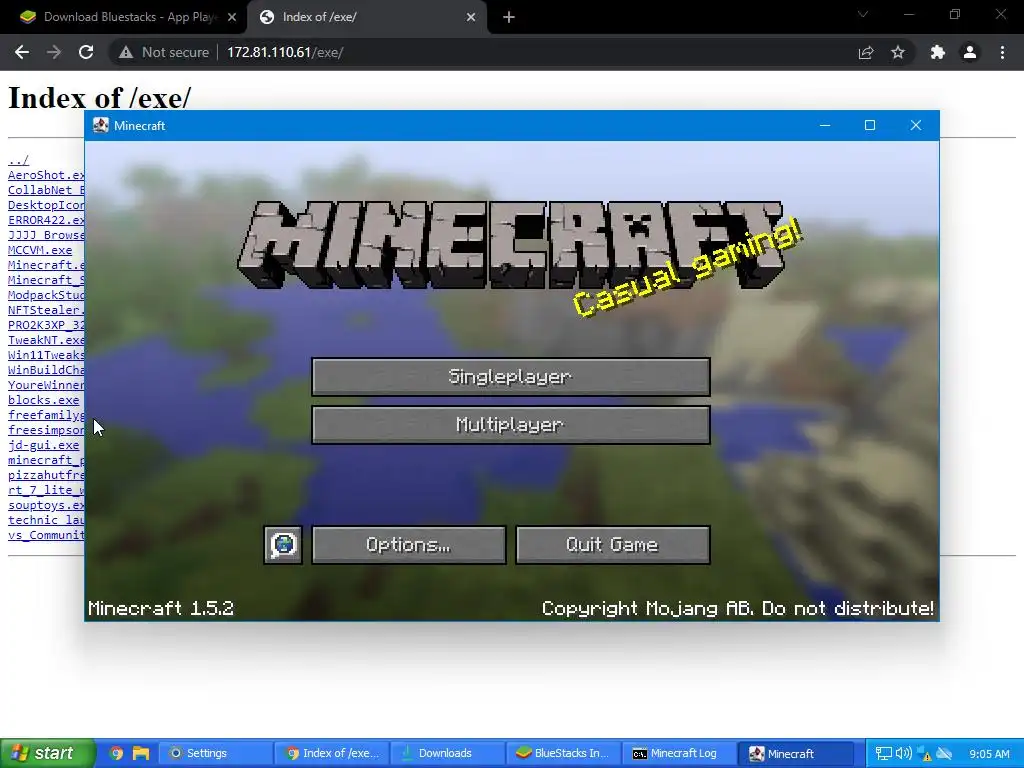Image resolution: width=1024 pixels, height=768 pixels.
Task: Open the Multiplayer menu
Action: pyautogui.click(x=511, y=425)
